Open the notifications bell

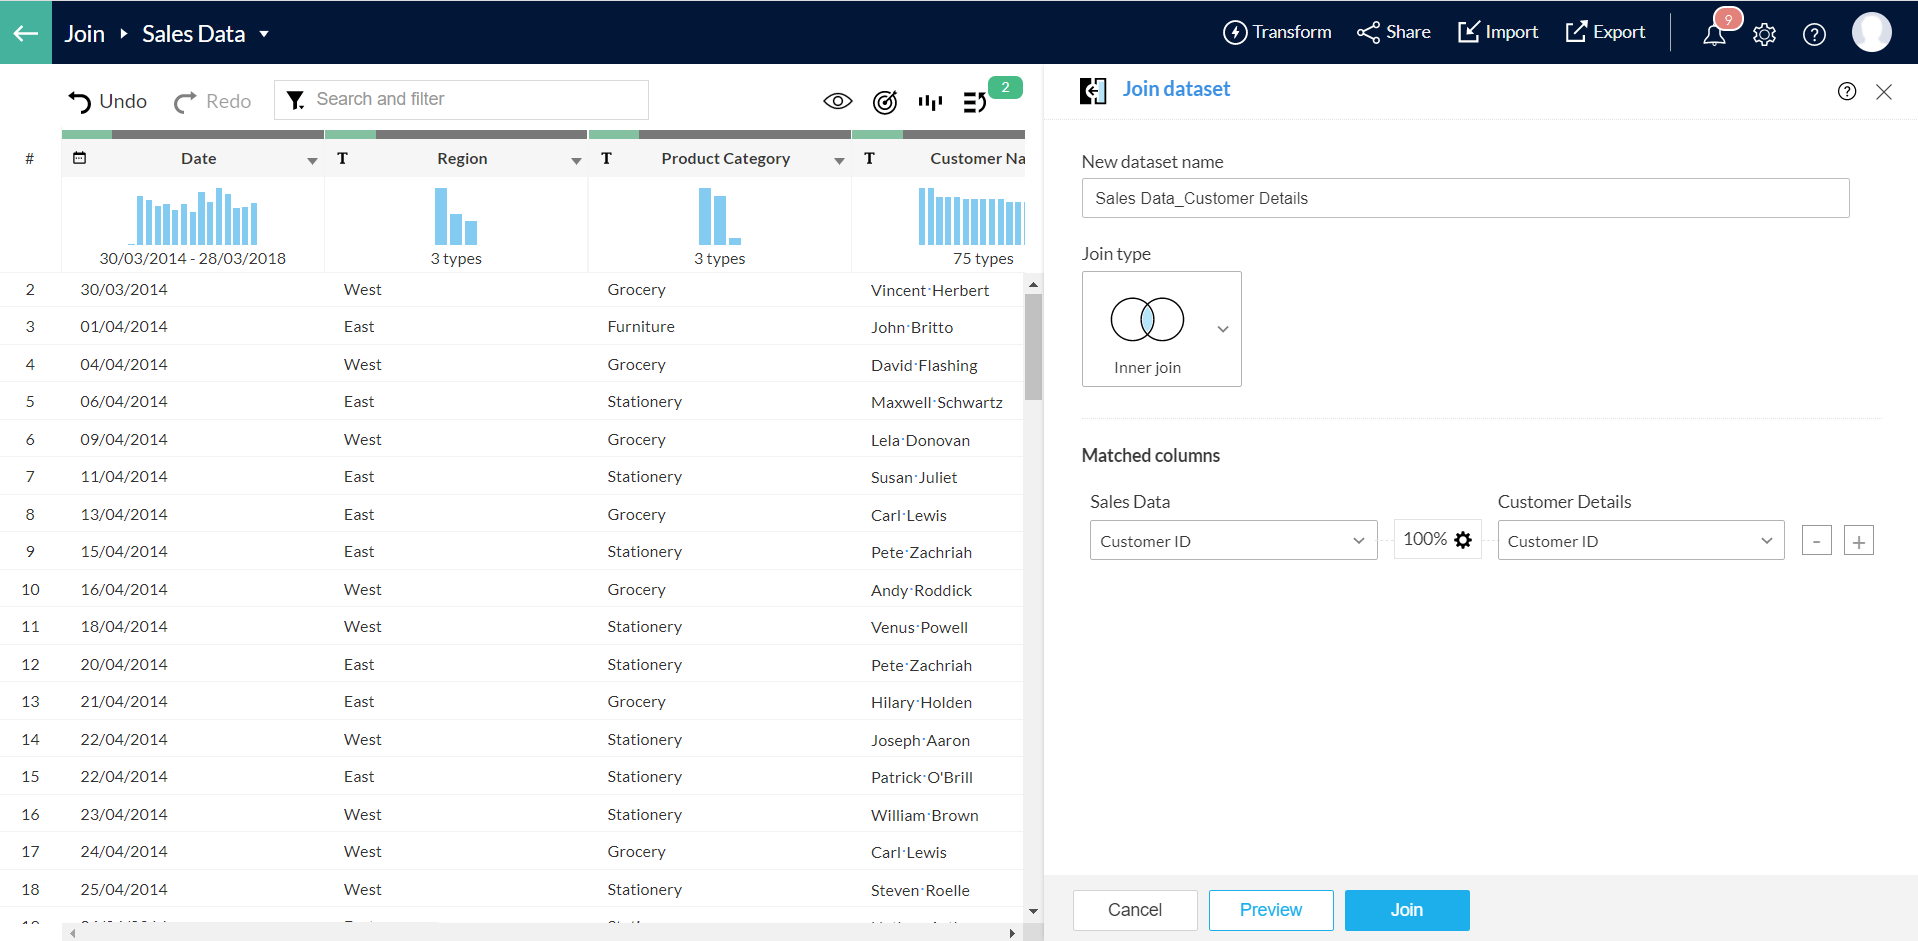(1714, 34)
